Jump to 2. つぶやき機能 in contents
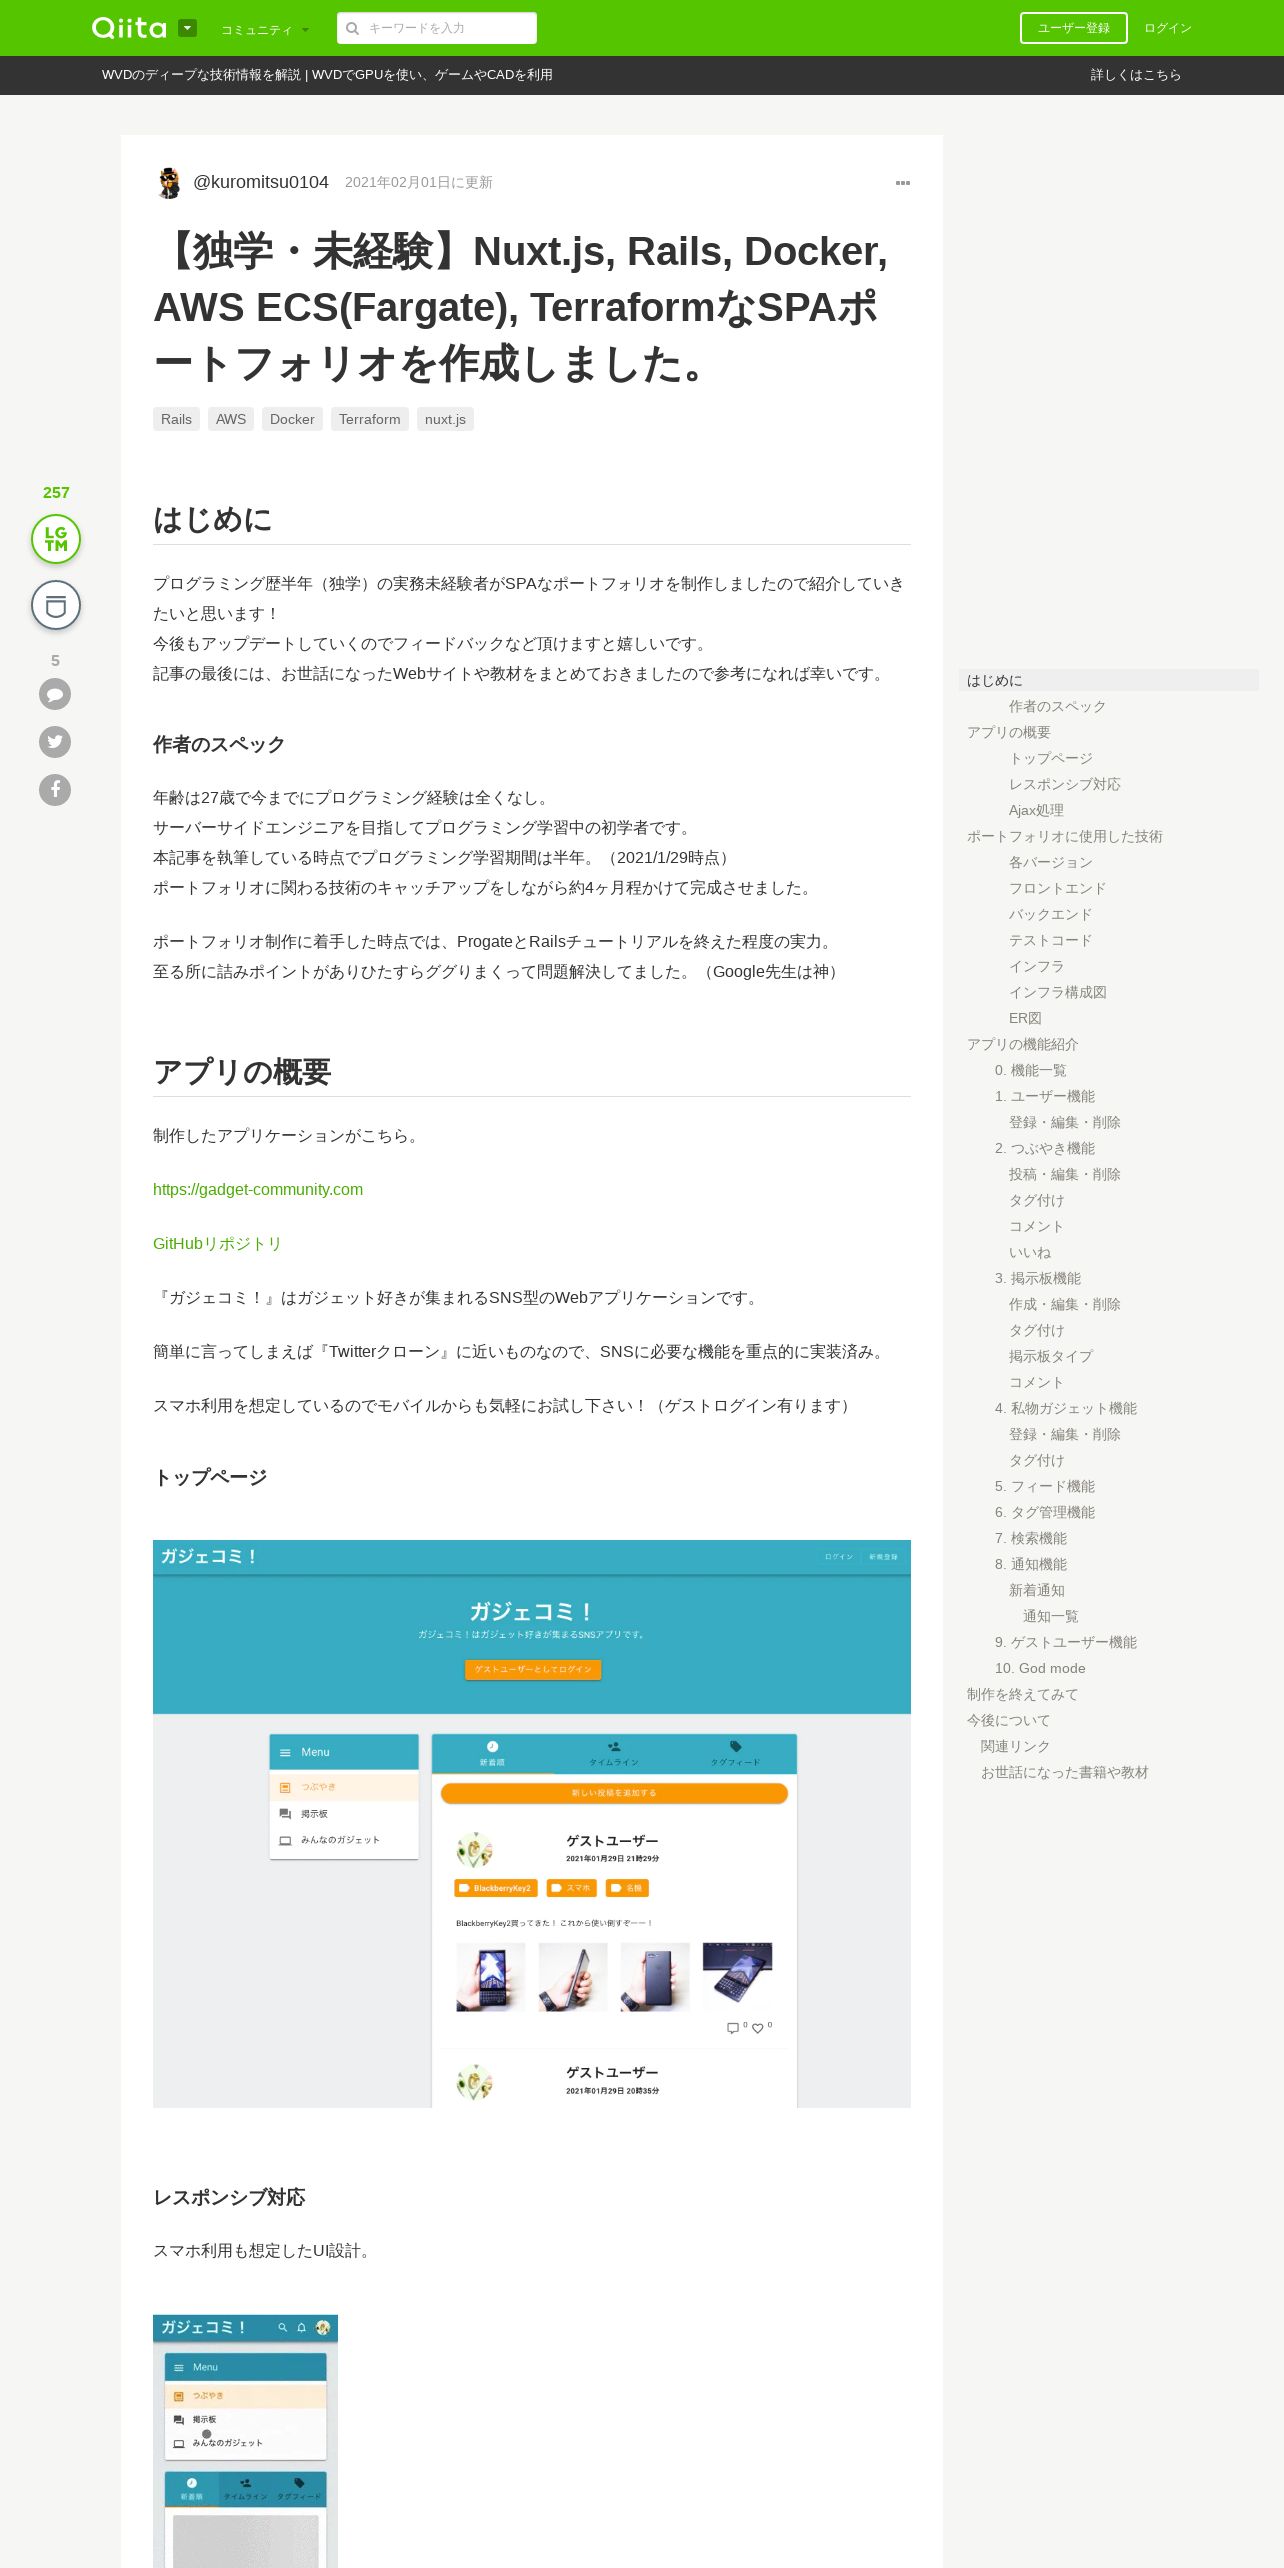The width and height of the screenshot is (1284, 2568). click(1044, 1148)
